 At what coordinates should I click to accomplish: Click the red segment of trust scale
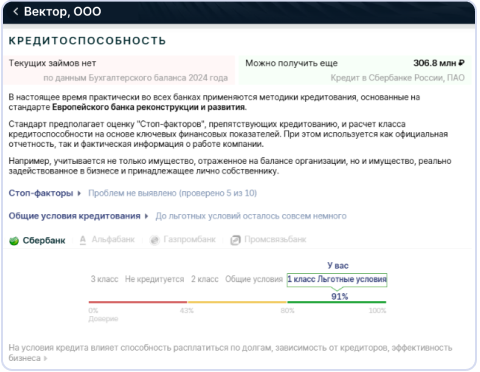point(138,302)
